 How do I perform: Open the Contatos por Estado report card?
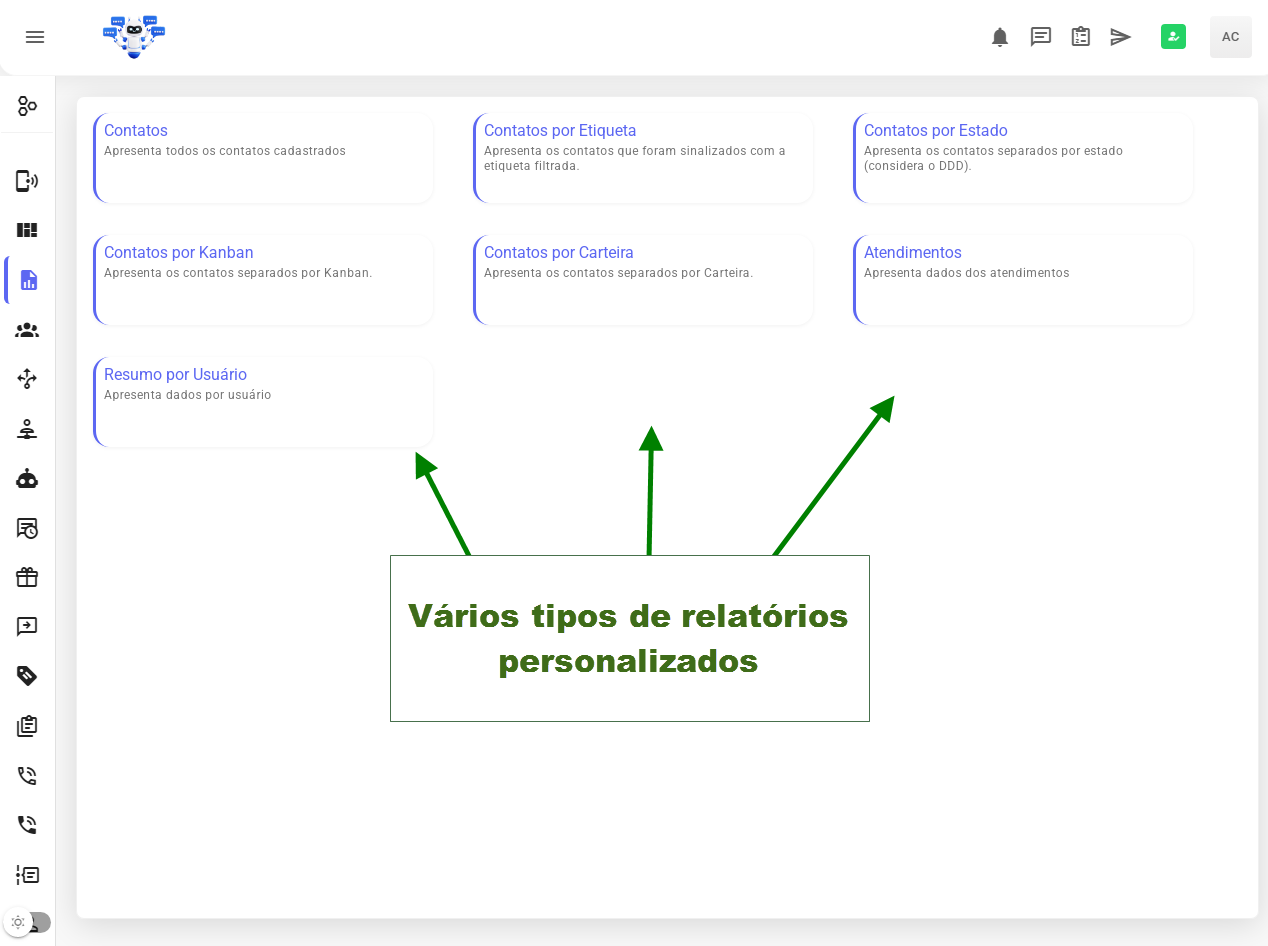pyautogui.click(x=1024, y=158)
